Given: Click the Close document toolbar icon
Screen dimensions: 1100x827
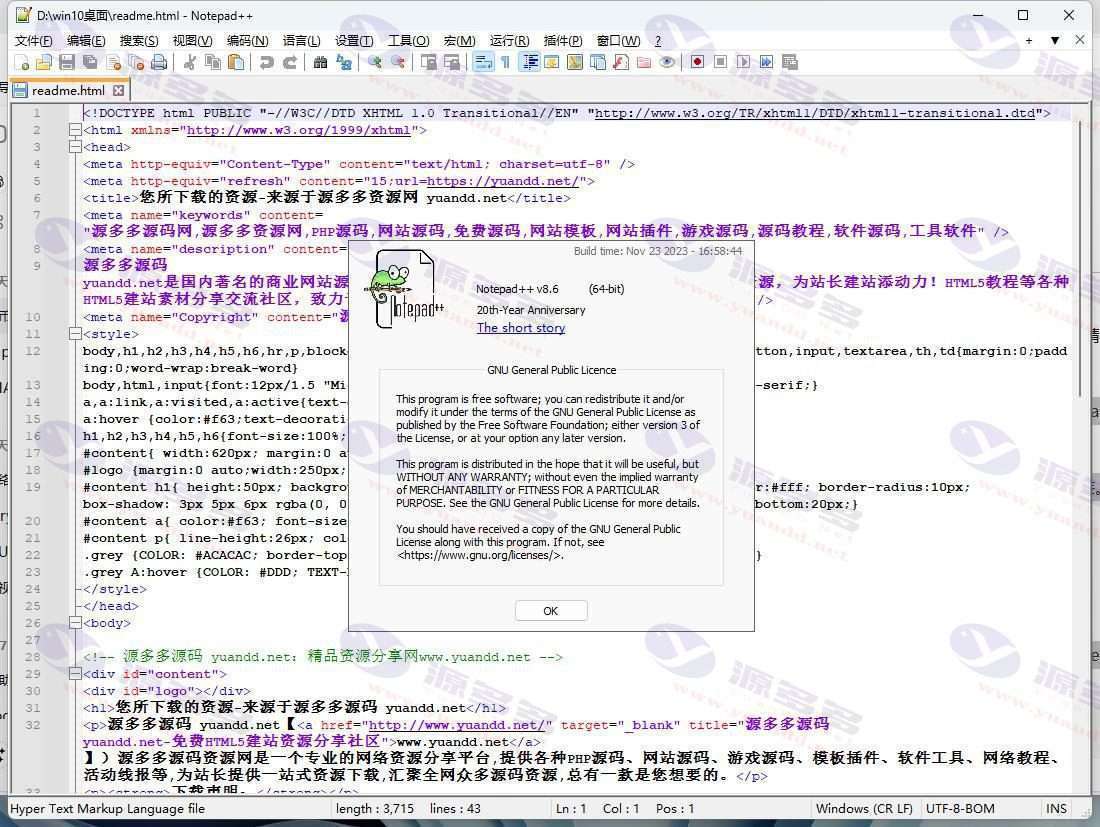Looking at the screenshot, I should (114, 62).
